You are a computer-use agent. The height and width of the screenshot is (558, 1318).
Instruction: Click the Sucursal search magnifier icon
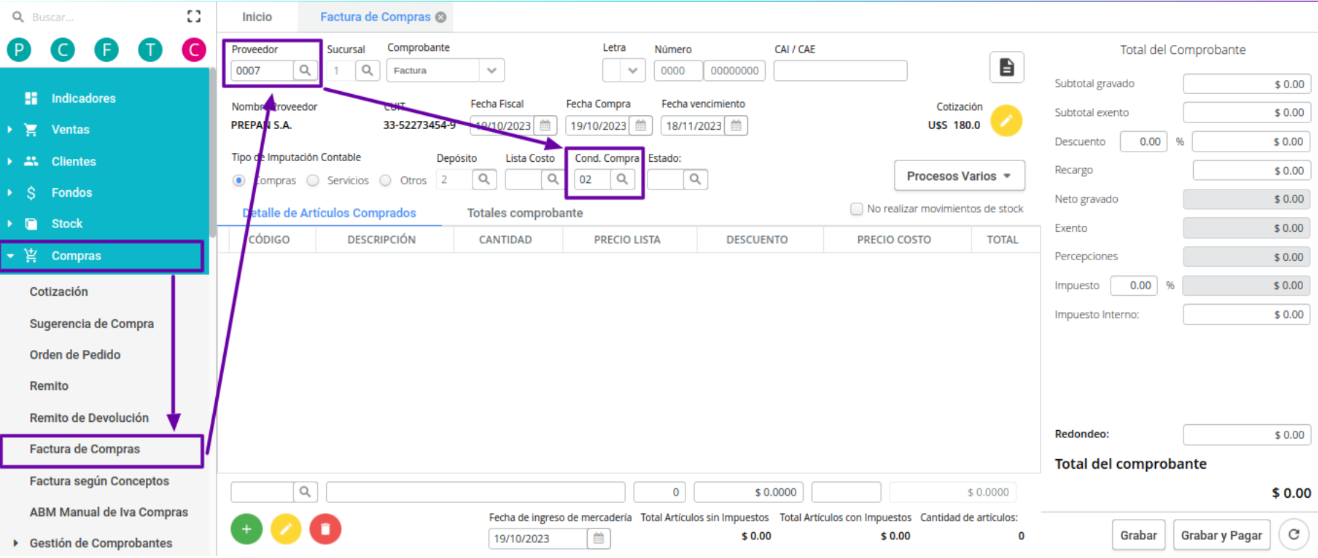pyautogui.click(x=368, y=70)
